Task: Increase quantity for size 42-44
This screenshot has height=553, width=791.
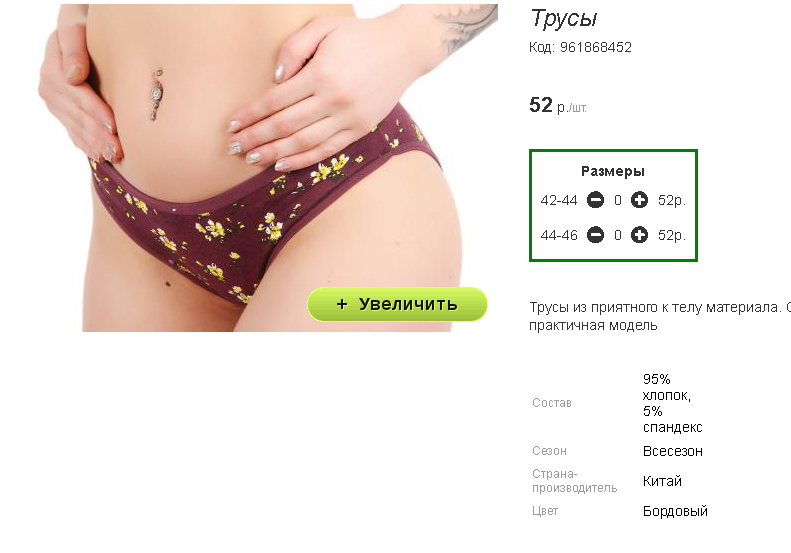Action: (639, 200)
